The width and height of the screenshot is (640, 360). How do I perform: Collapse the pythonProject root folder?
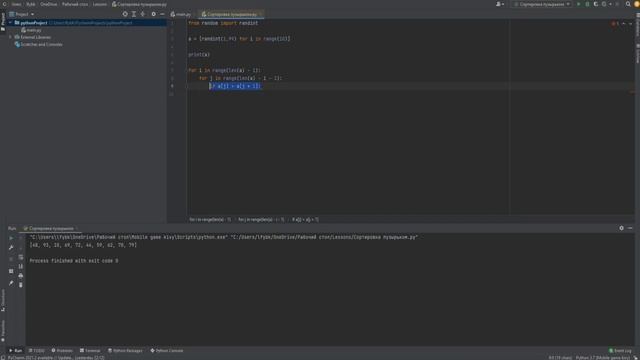click(11, 23)
